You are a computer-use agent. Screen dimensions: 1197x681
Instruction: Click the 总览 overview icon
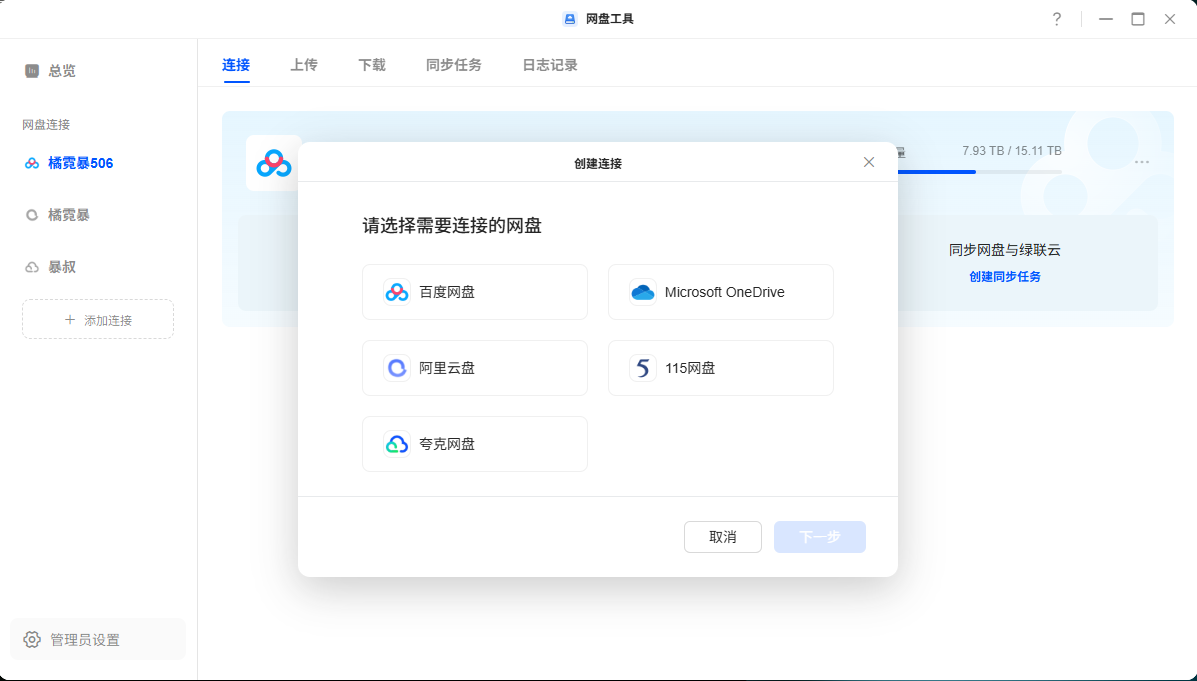click(x=31, y=71)
